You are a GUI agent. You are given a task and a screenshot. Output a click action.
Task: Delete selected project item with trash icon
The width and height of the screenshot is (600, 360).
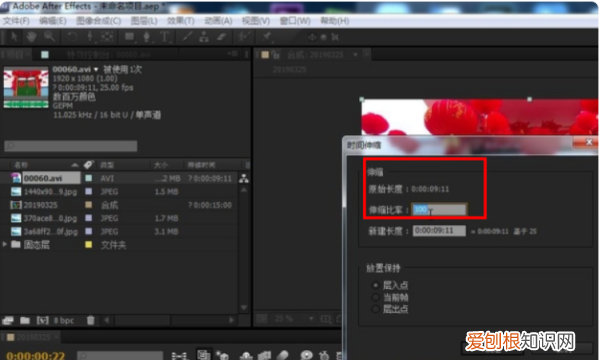pyautogui.click(x=91, y=320)
